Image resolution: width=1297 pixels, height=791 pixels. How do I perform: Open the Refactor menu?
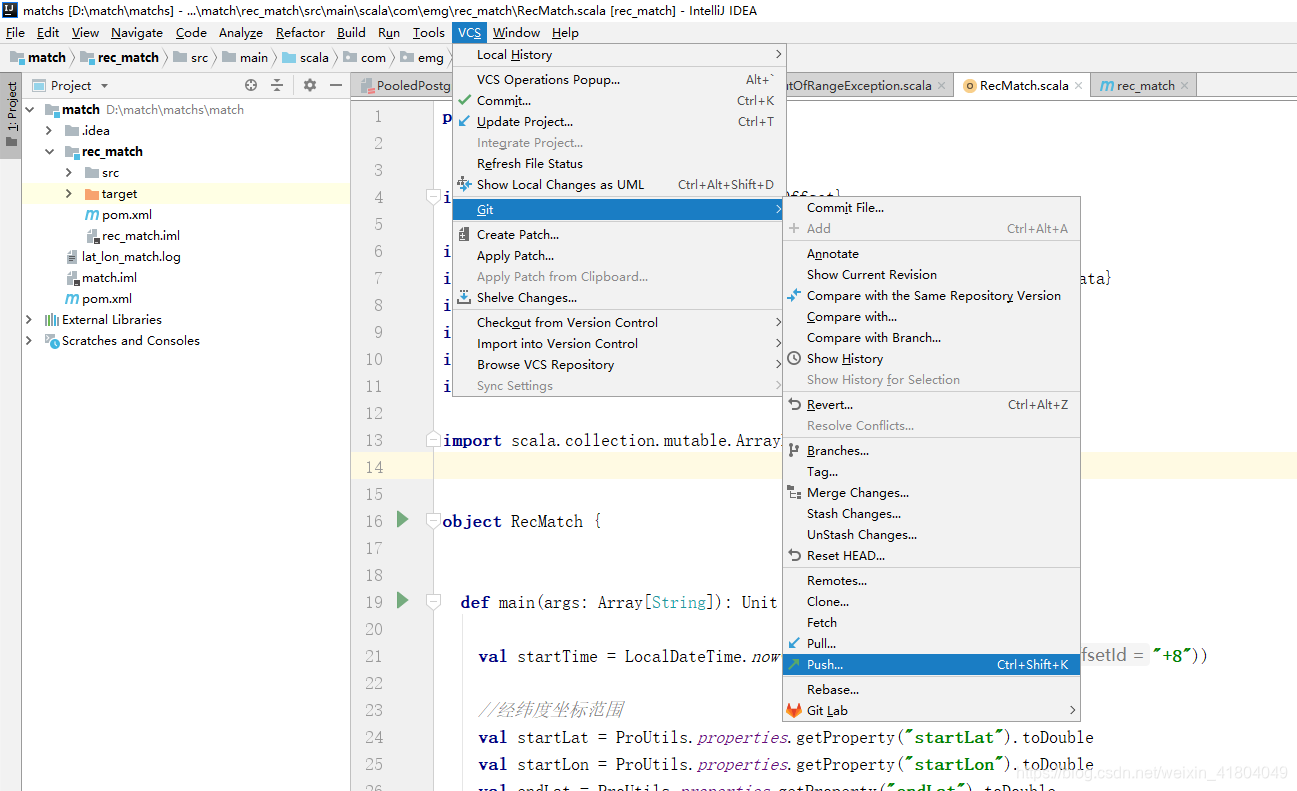tap(300, 32)
